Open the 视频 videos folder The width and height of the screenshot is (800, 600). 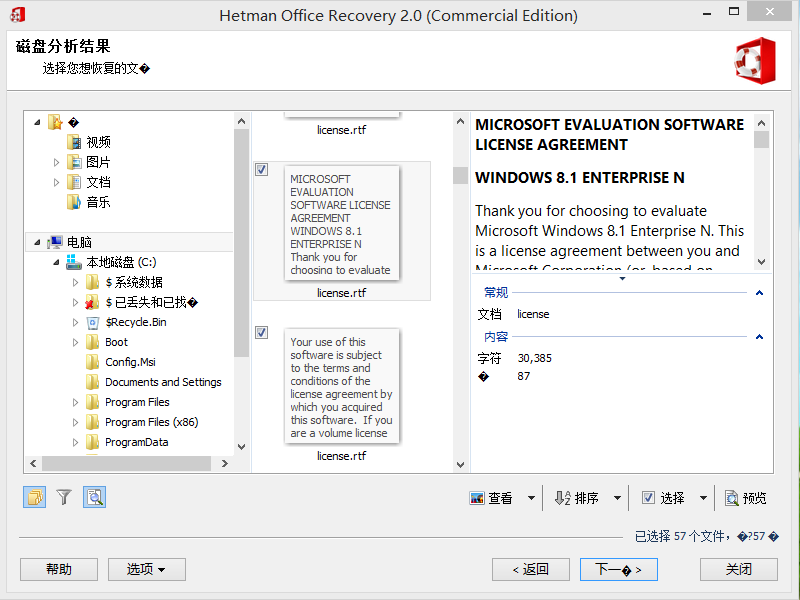89,142
